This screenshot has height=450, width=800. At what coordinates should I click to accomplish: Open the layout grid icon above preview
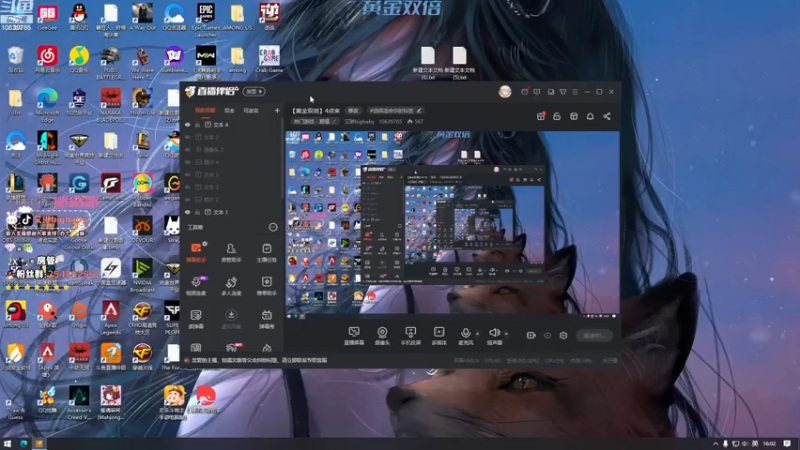(573, 116)
